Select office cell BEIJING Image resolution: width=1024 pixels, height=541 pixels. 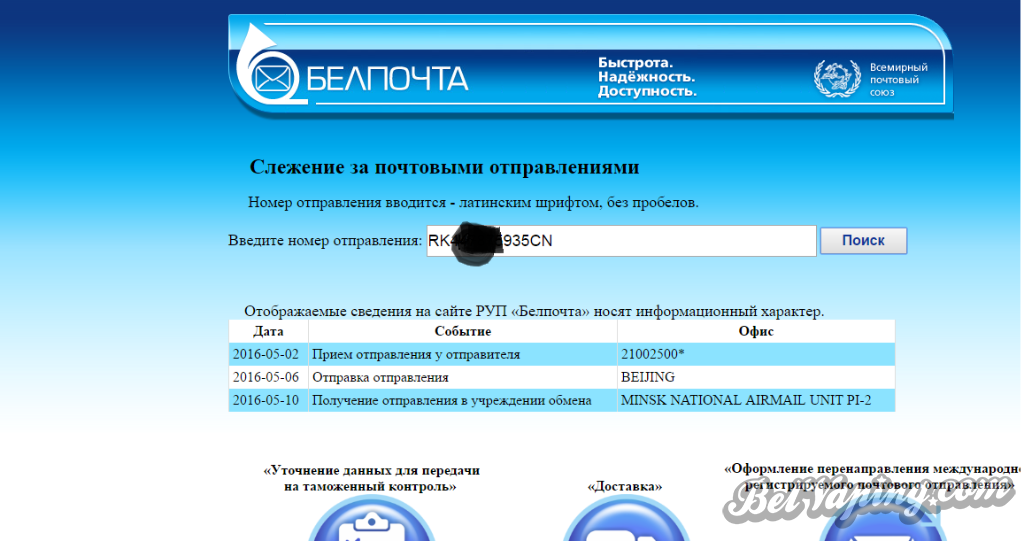(x=756, y=377)
